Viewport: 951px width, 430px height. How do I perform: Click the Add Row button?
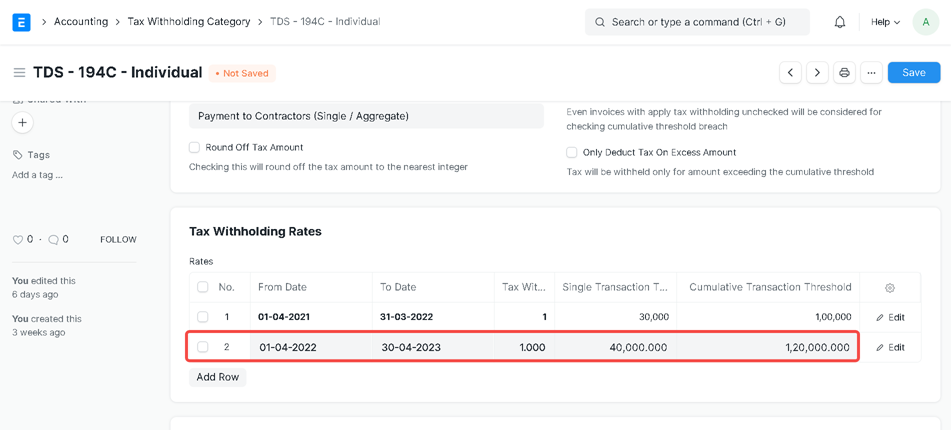pyautogui.click(x=217, y=377)
